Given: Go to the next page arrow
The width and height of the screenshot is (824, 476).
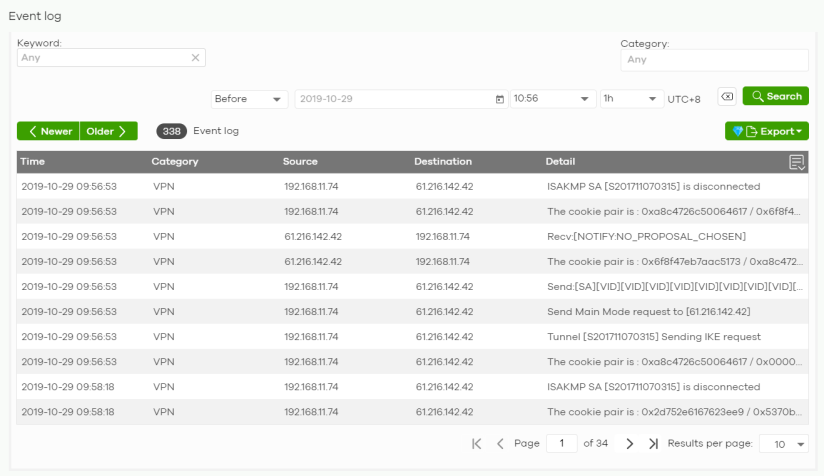Looking at the screenshot, I should click(x=630, y=444).
